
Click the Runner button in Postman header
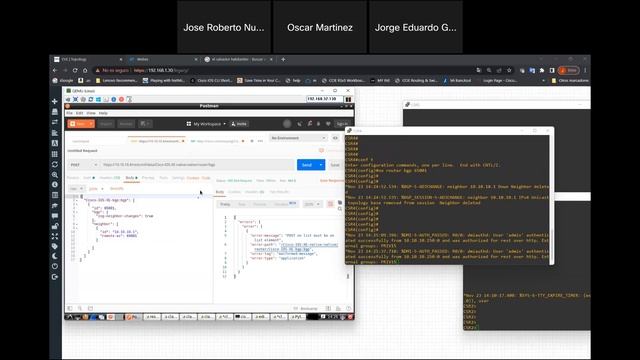(126, 124)
